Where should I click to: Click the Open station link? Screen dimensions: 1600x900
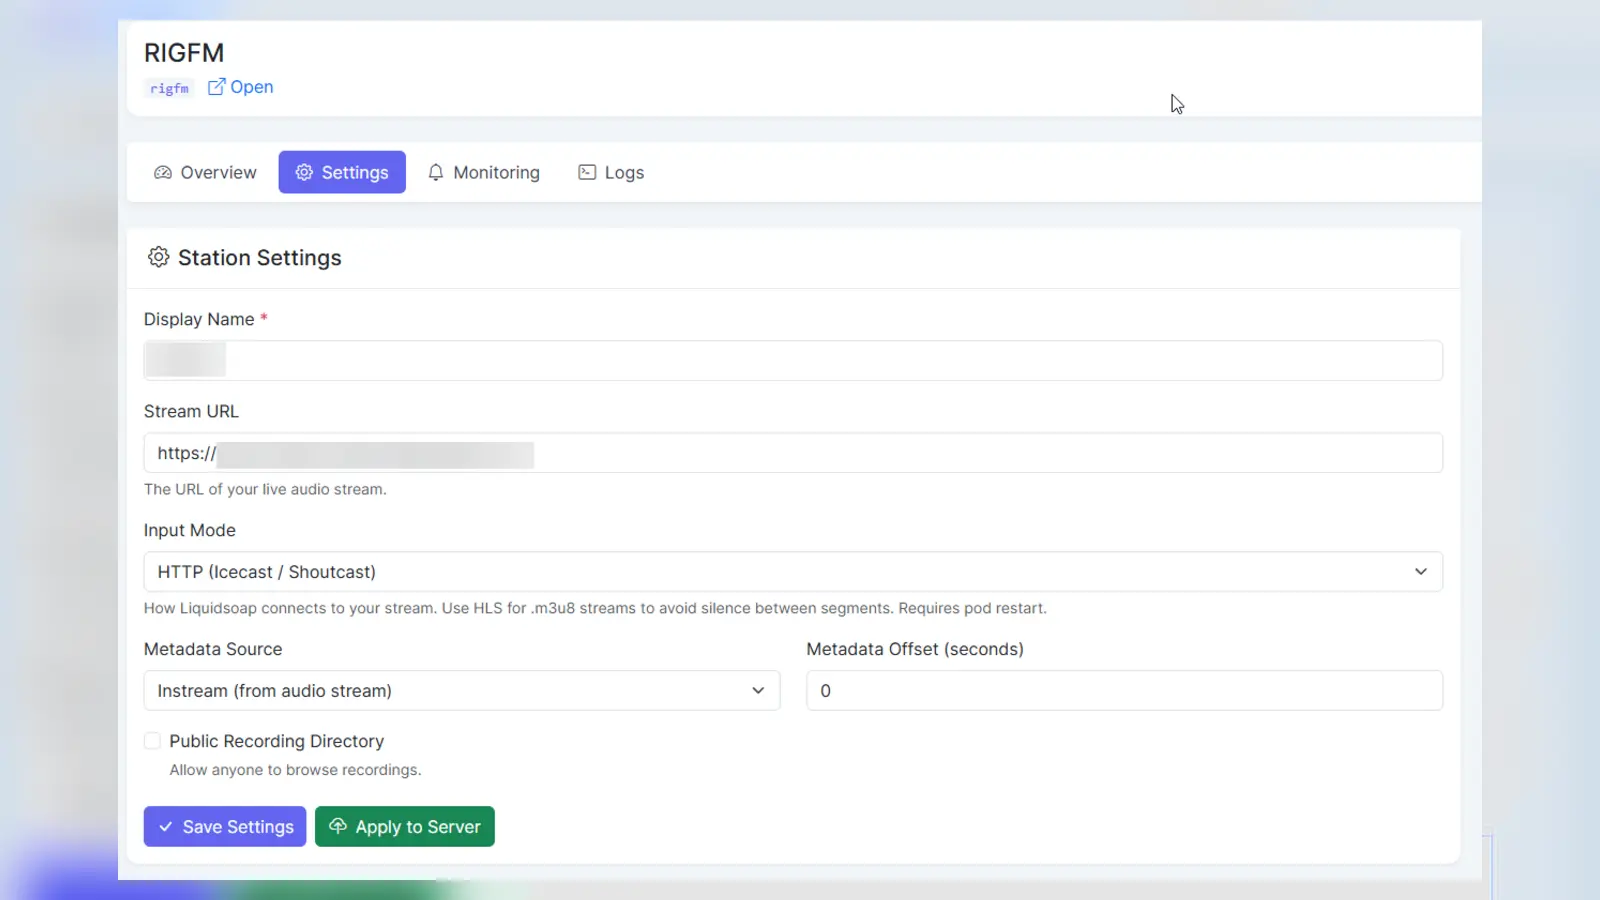point(241,87)
